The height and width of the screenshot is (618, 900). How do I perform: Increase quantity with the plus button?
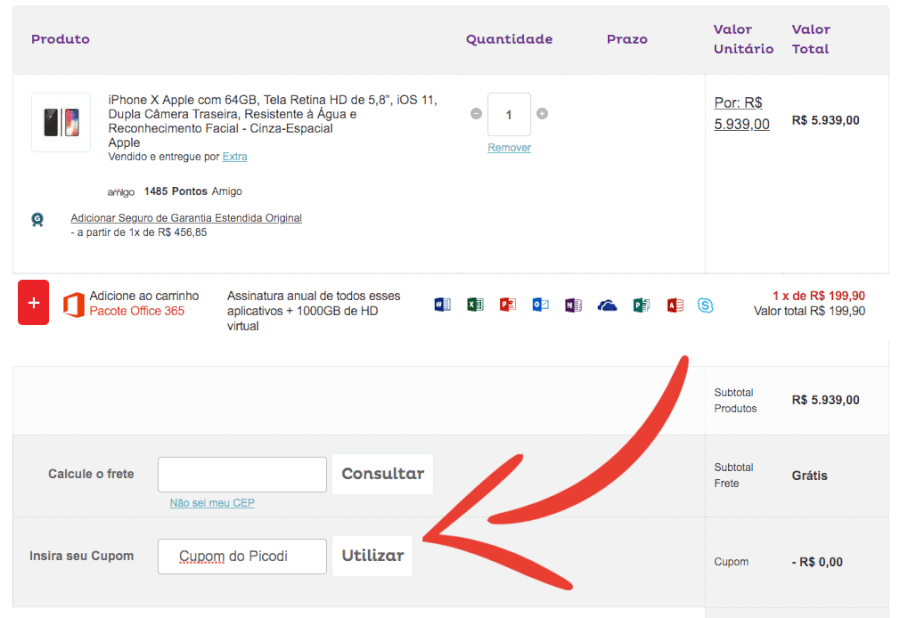coord(542,114)
